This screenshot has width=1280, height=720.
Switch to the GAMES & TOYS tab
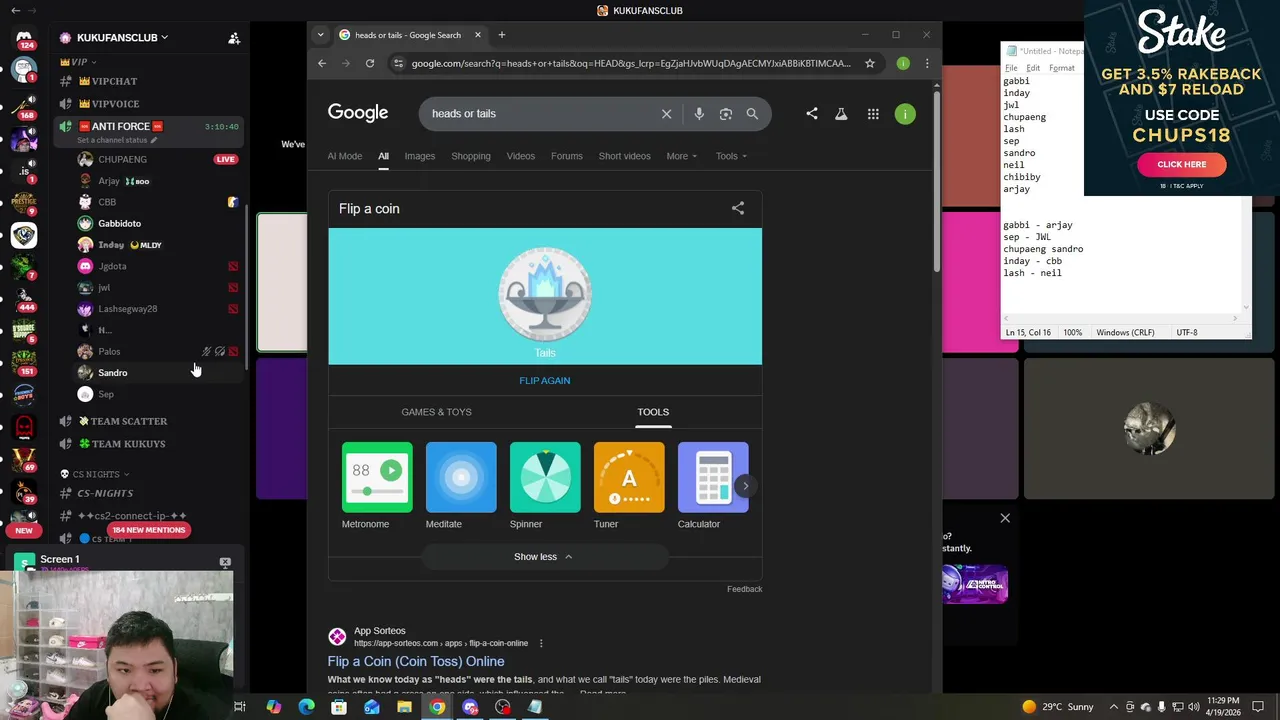[x=436, y=412]
